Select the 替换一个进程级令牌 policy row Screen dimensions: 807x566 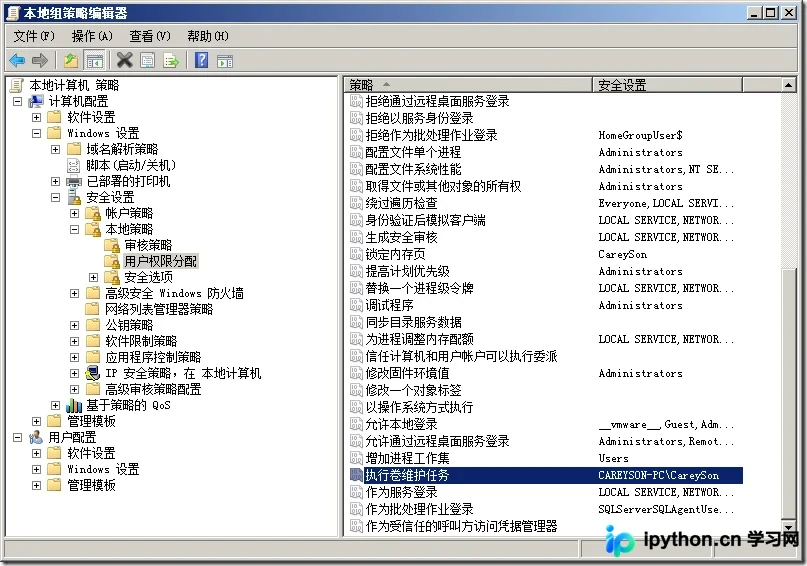(544, 288)
